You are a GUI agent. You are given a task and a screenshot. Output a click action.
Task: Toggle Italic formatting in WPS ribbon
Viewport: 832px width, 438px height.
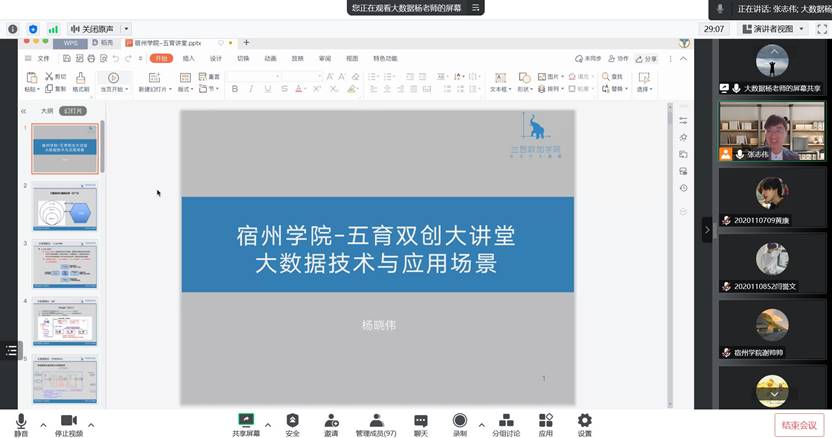point(252,89)
